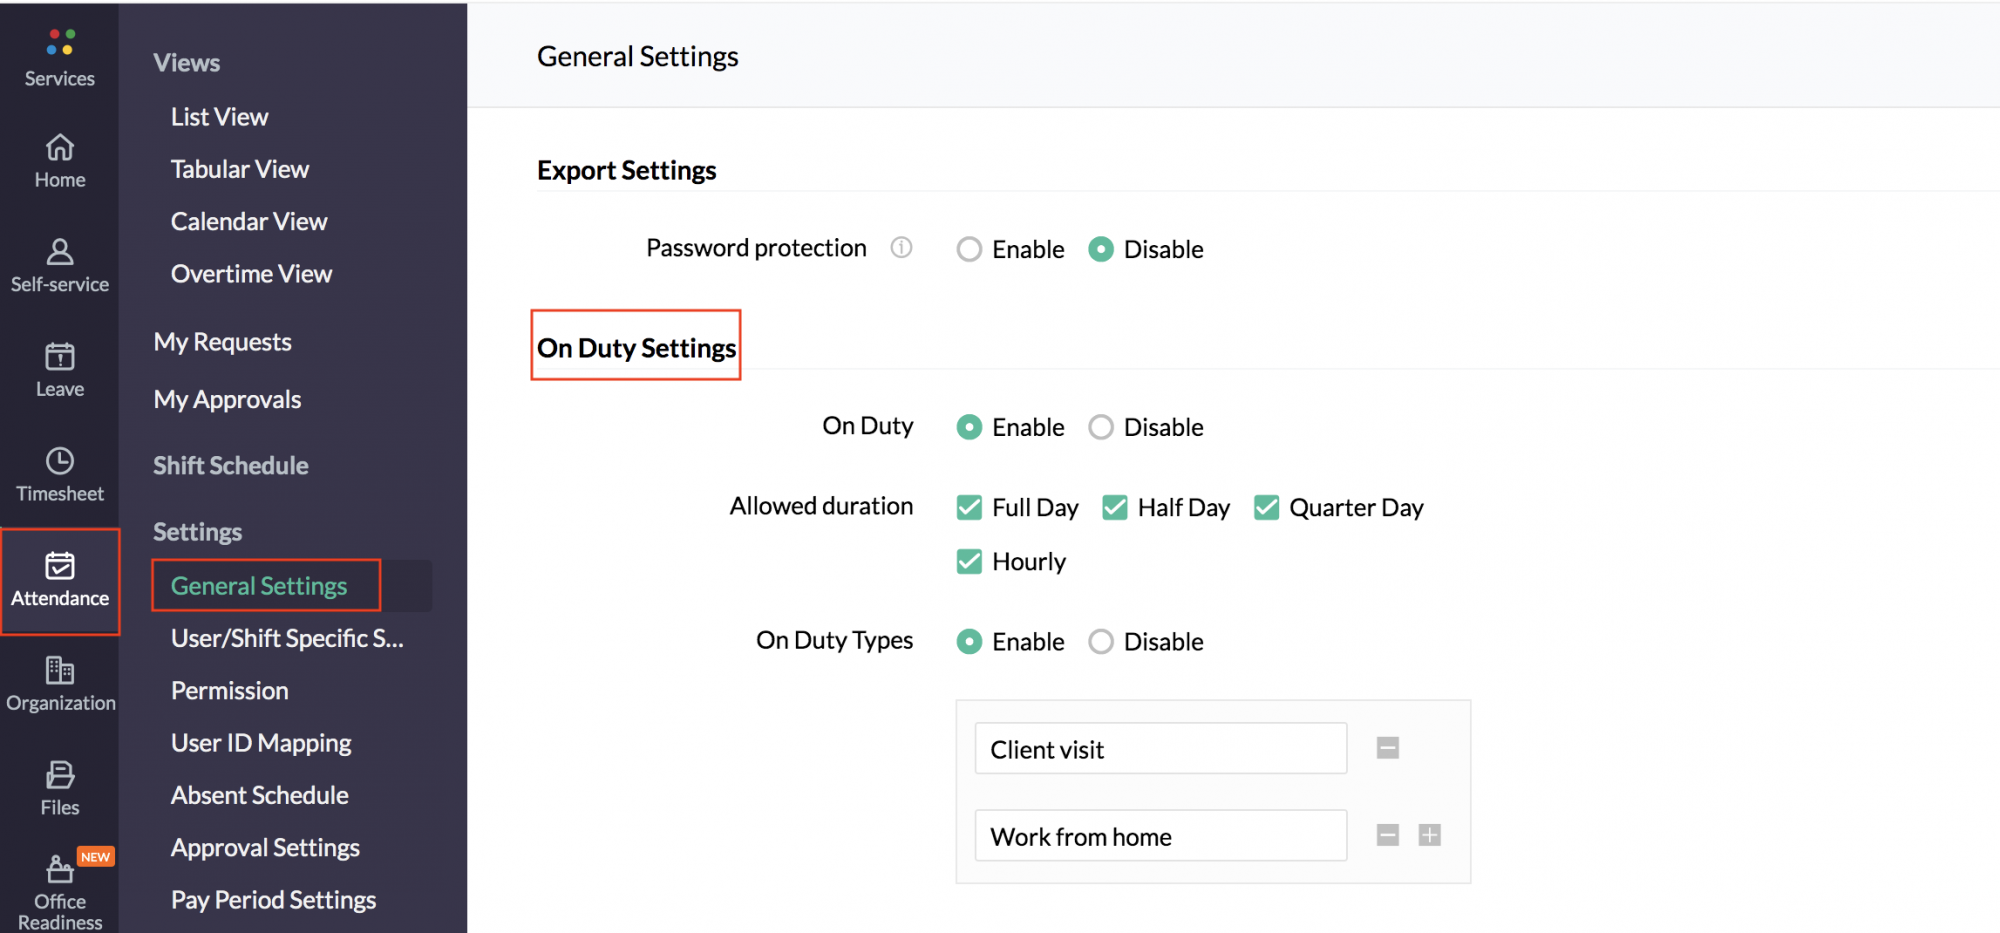This screenshot has height=933, width=2000.
Task: Open the Timesheet clock icon
Action: 60,461
